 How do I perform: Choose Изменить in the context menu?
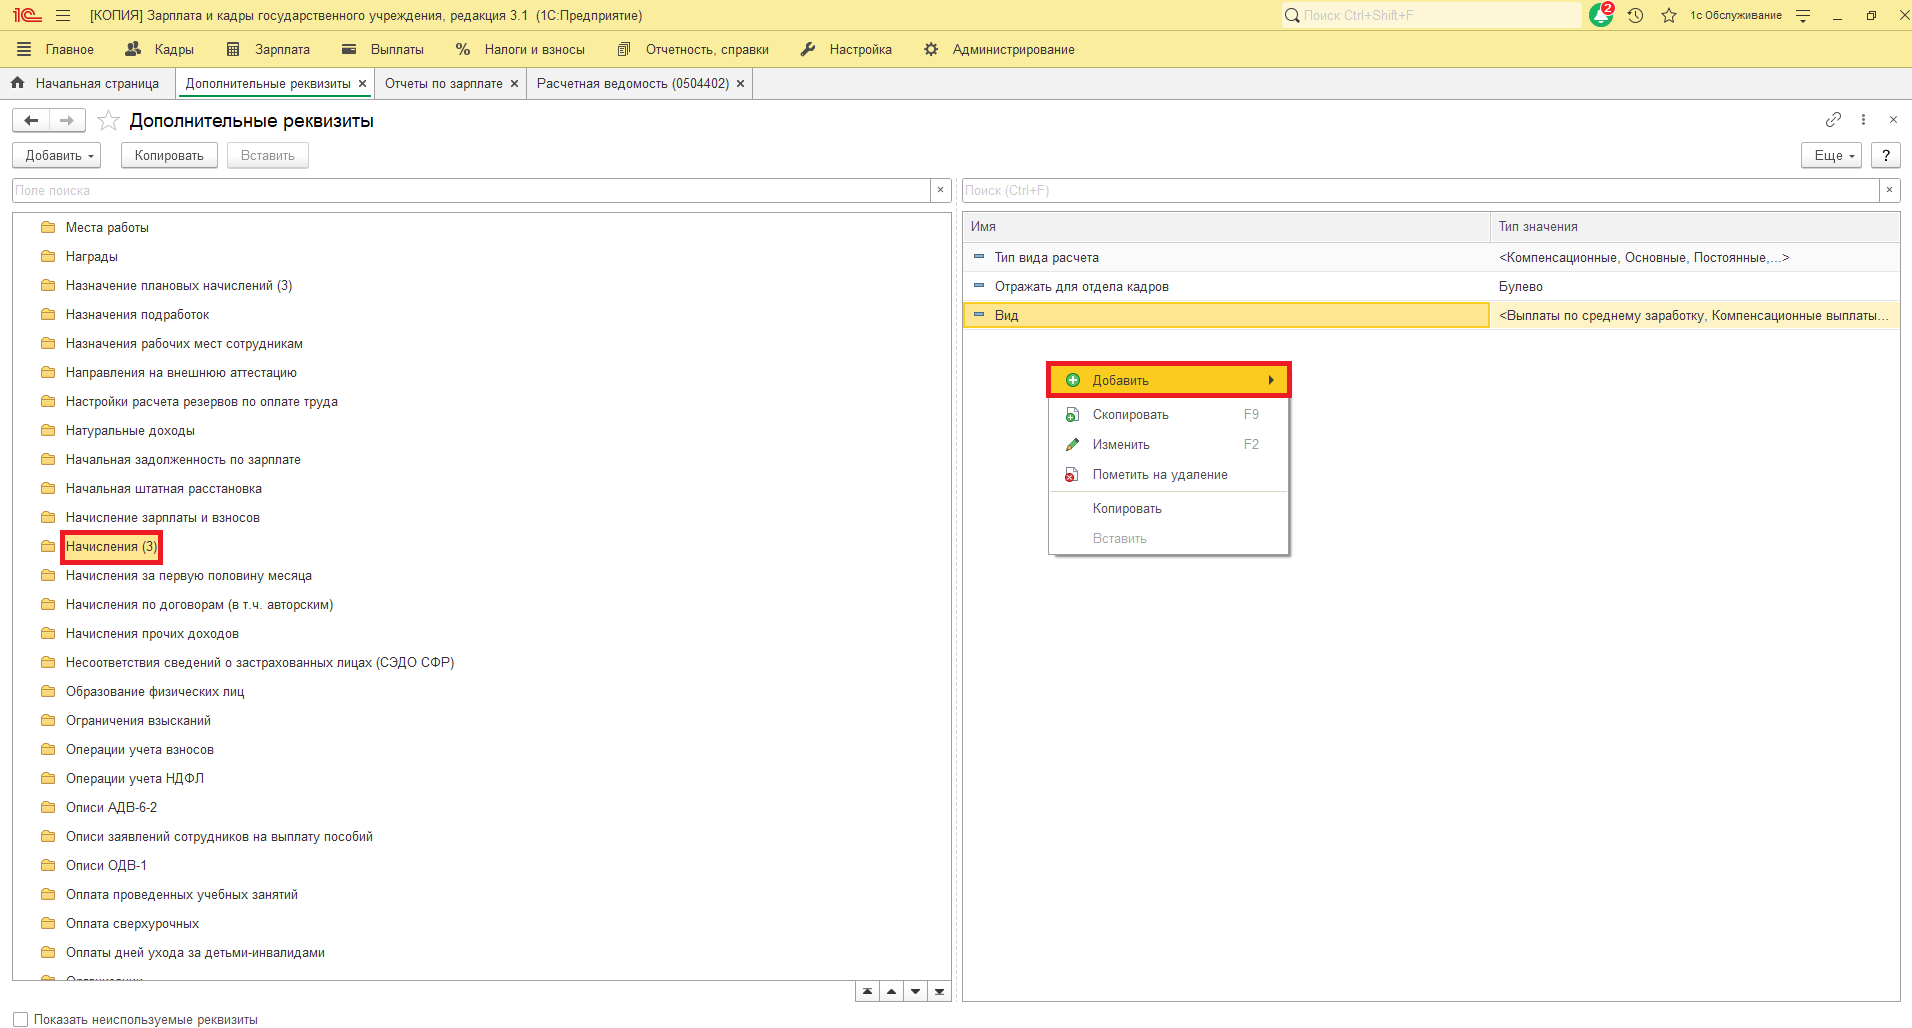coord(1169,445)
